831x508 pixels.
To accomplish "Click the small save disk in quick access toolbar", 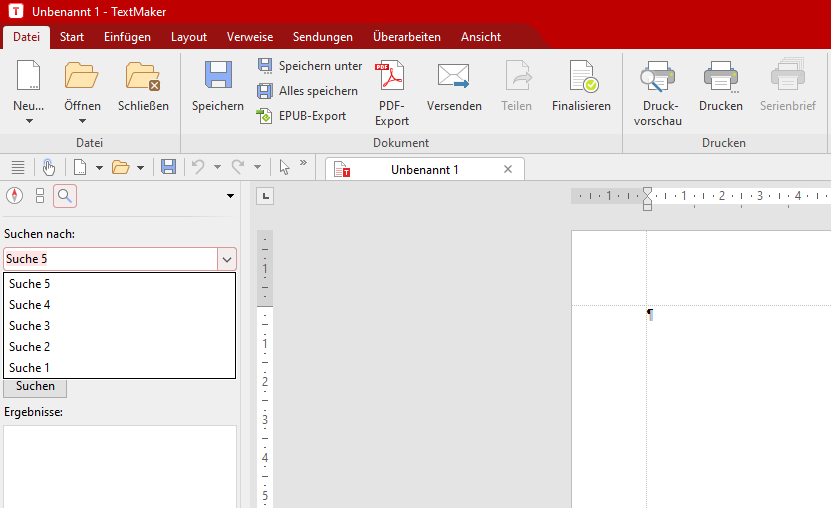I will click(169, 167).
